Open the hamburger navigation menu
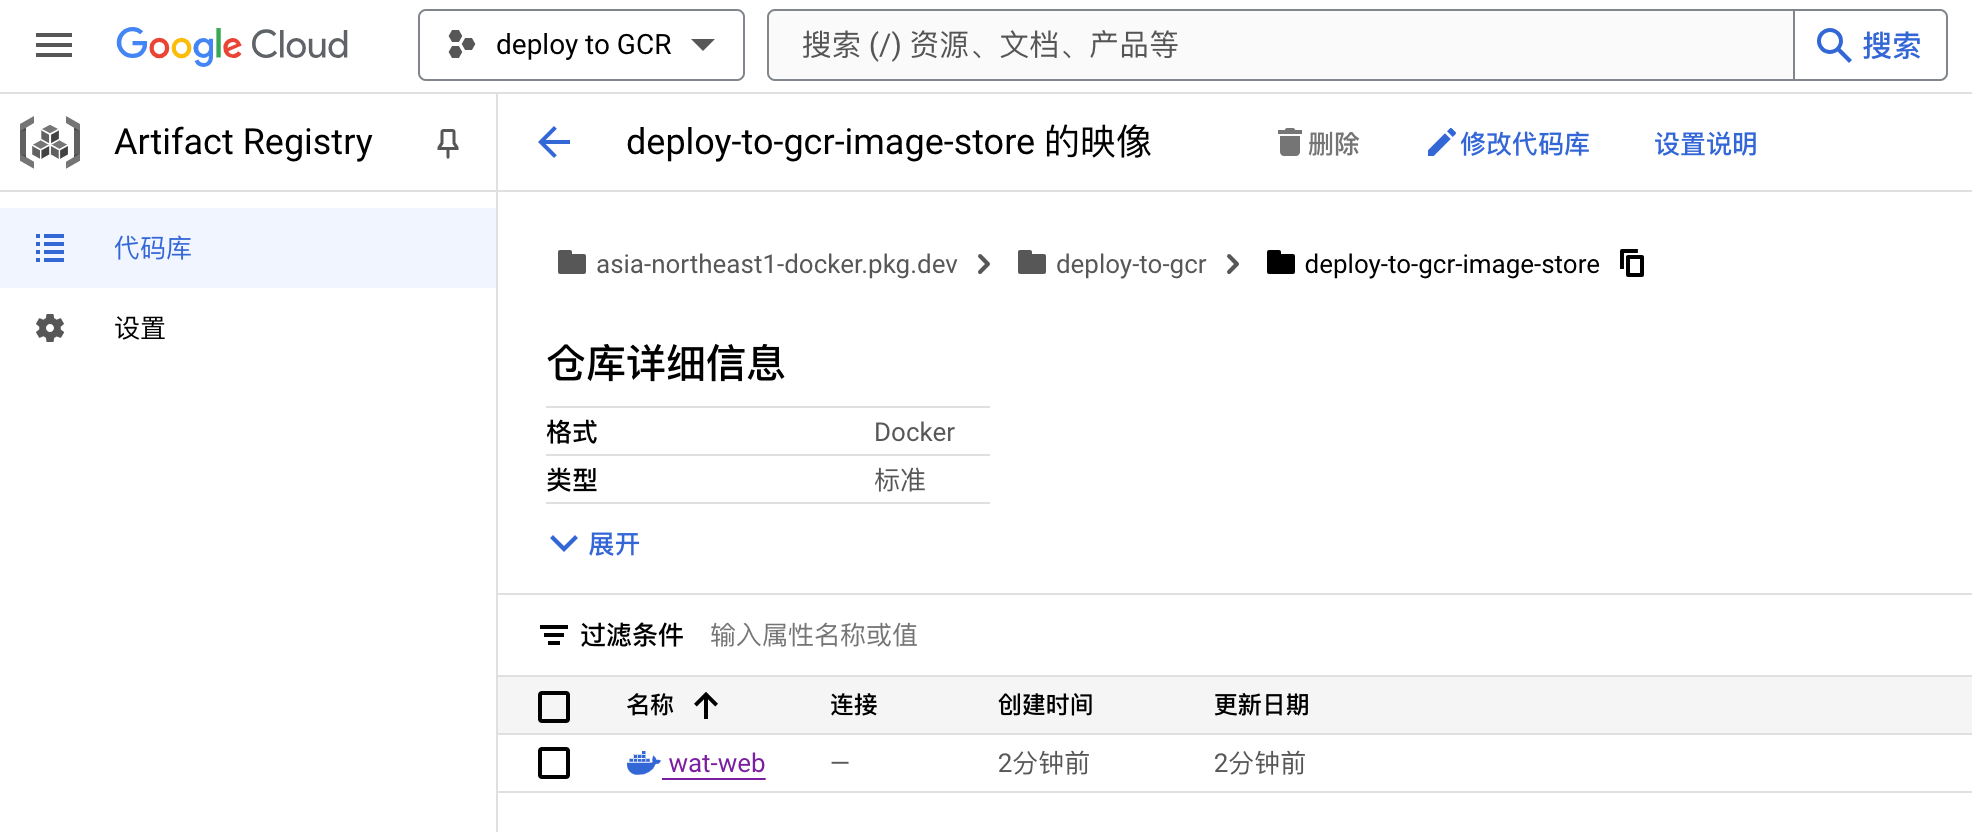 [54, 45]
